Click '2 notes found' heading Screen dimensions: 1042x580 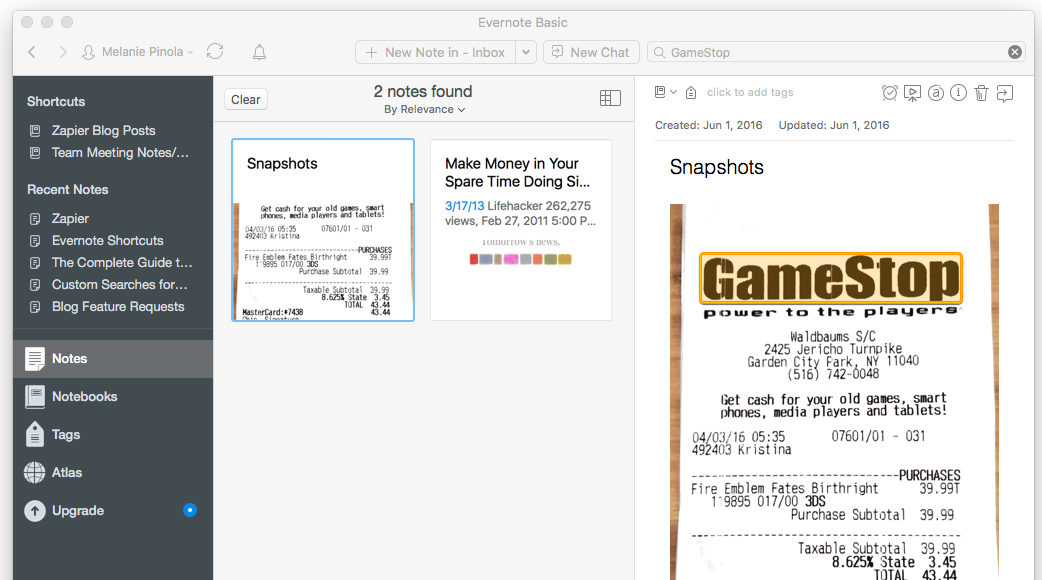[x=423, y=91]
